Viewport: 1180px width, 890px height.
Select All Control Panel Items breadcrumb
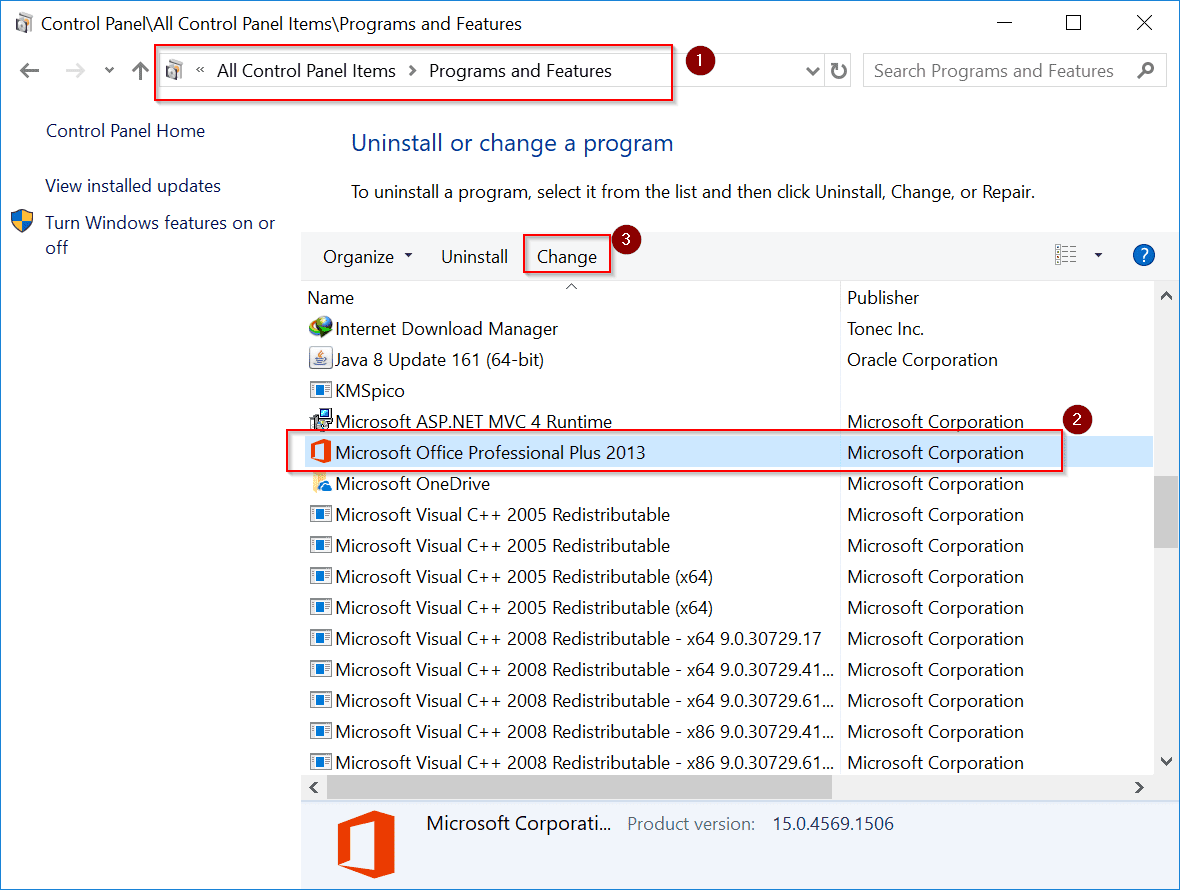[306, 71]
